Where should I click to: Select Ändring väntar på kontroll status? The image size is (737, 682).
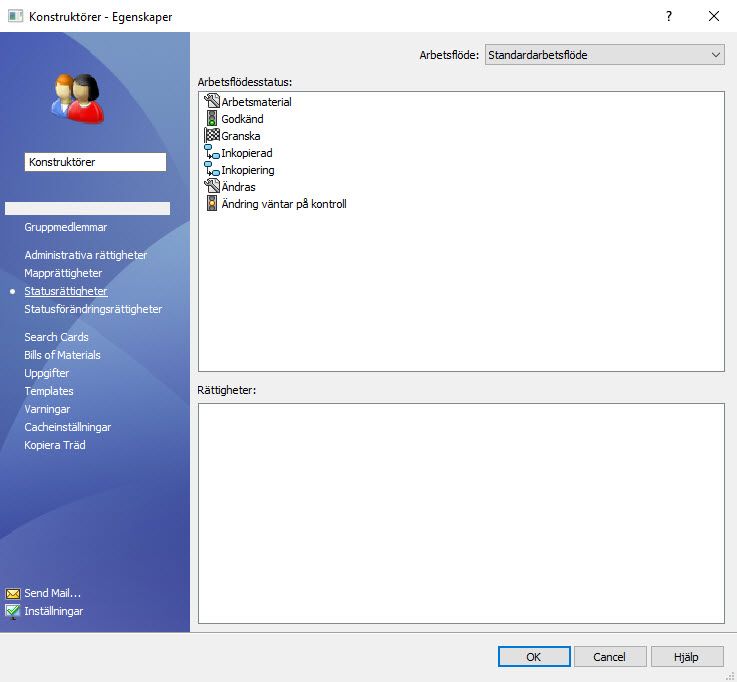284,204
